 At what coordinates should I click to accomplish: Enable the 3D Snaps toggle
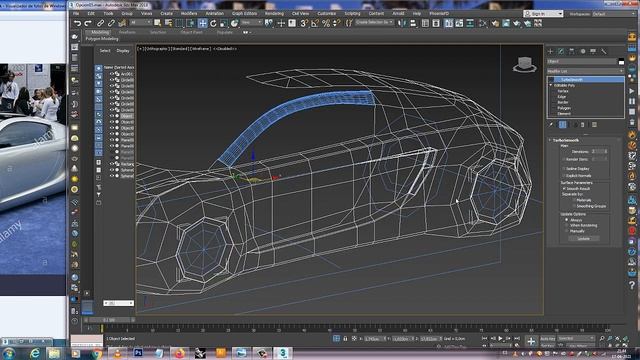304,24
